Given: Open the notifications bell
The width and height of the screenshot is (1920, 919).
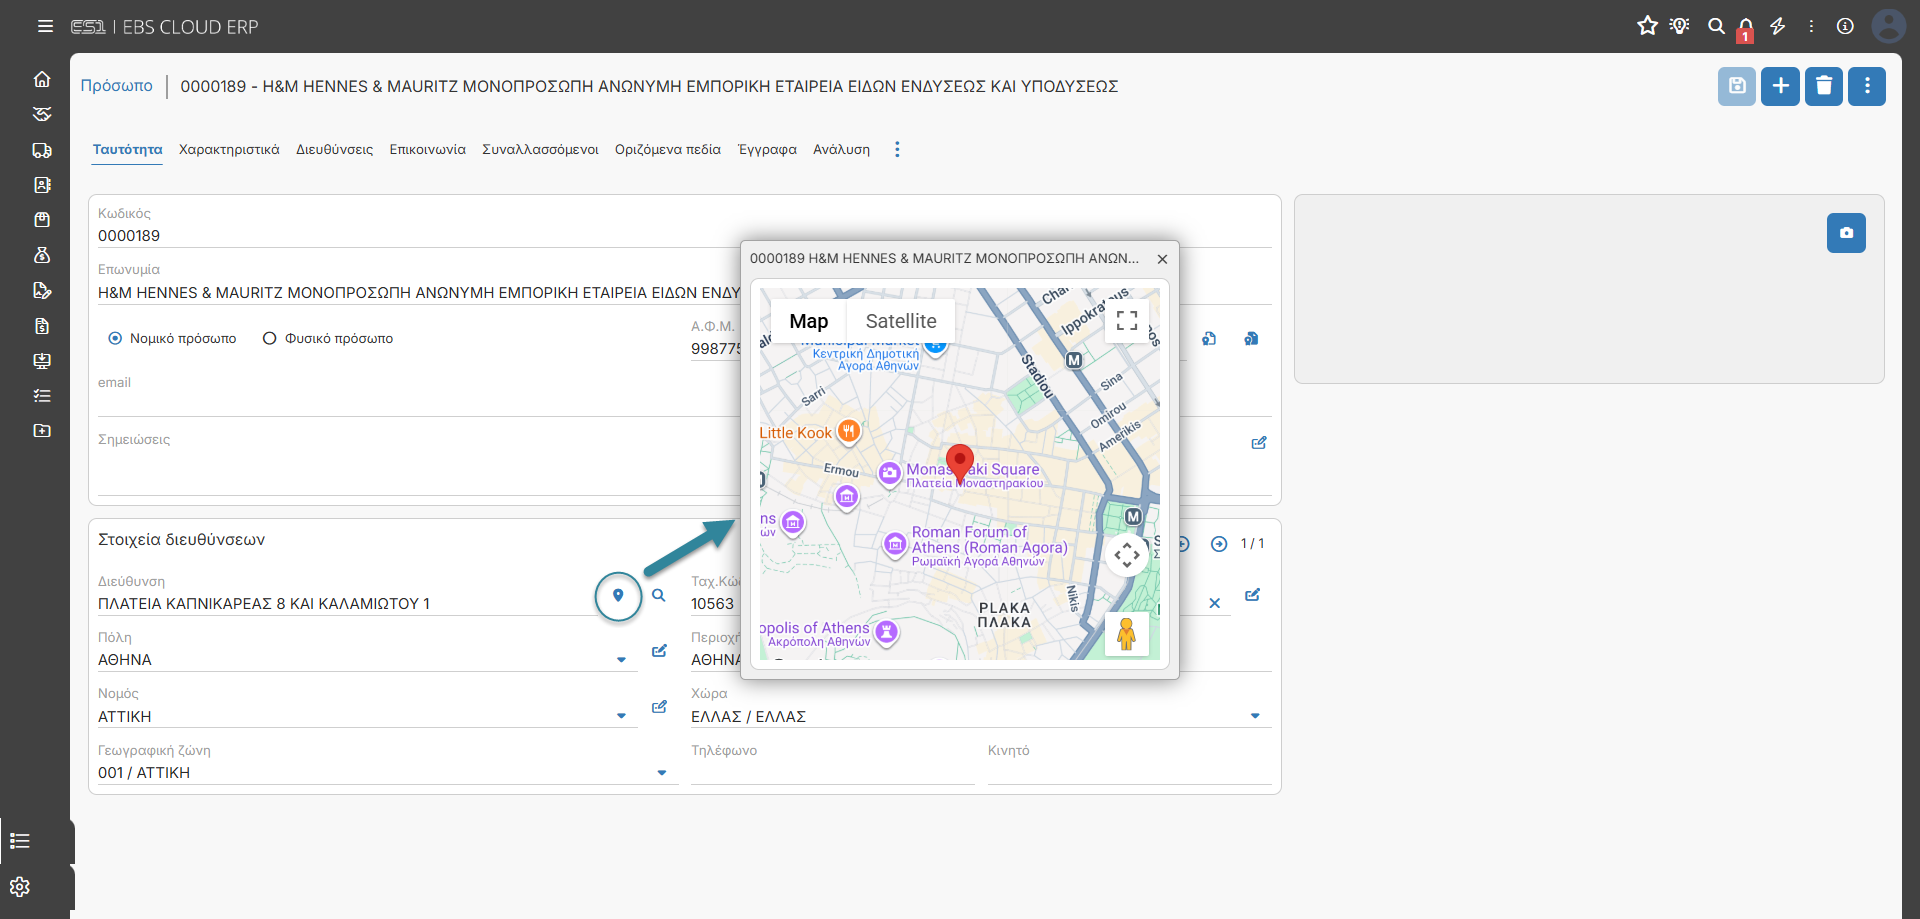Looking at the screenshot, I should [1746, 28].
